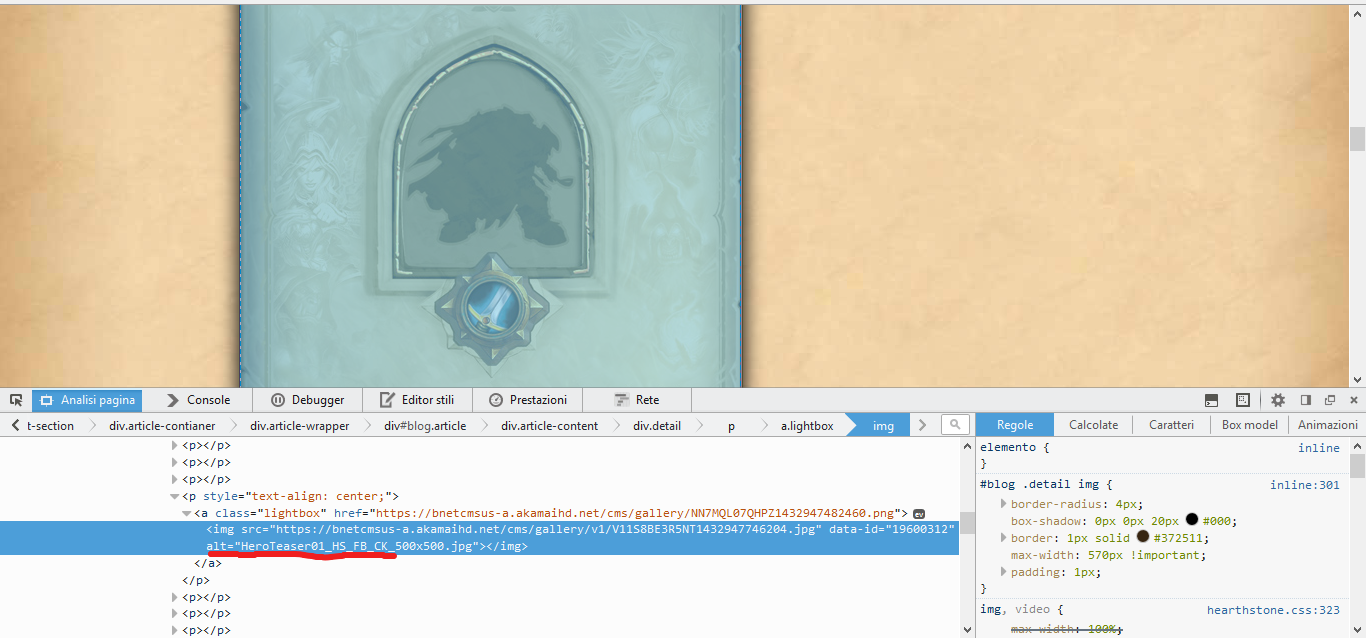Collapse the a.lightbox node
Viewport: 1366px width, 638px height.
pyautogui.click(x=188, y=513)
